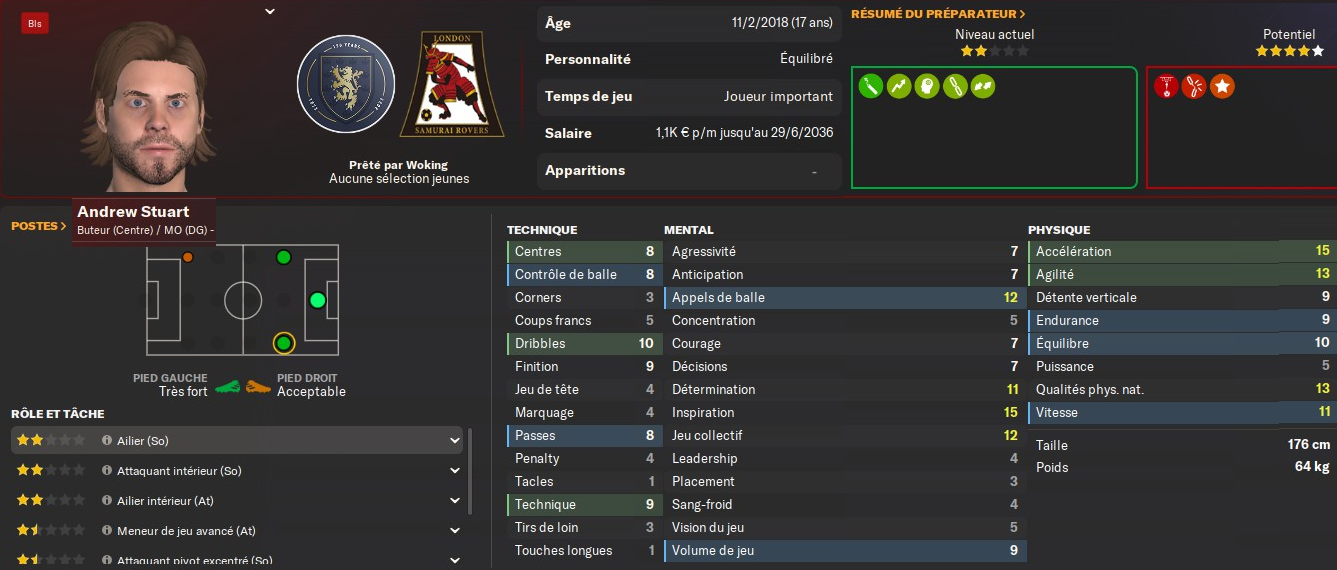Screen dimensions: 1337x570
Task: Select the centre striker position dot
Action: coord(317,300)
